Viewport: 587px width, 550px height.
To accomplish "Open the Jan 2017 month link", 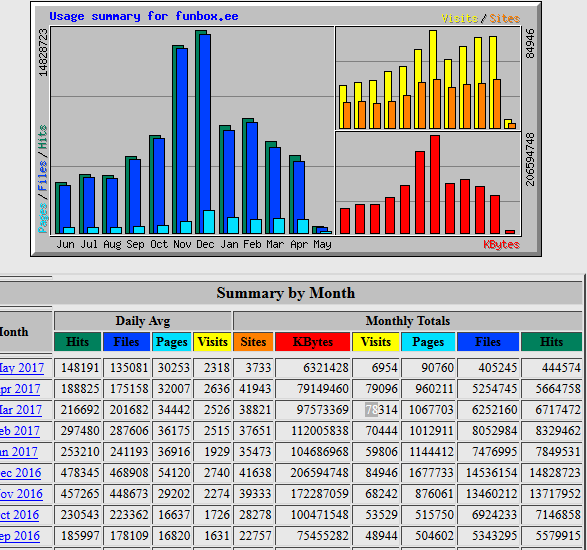I will click(19, 452).
